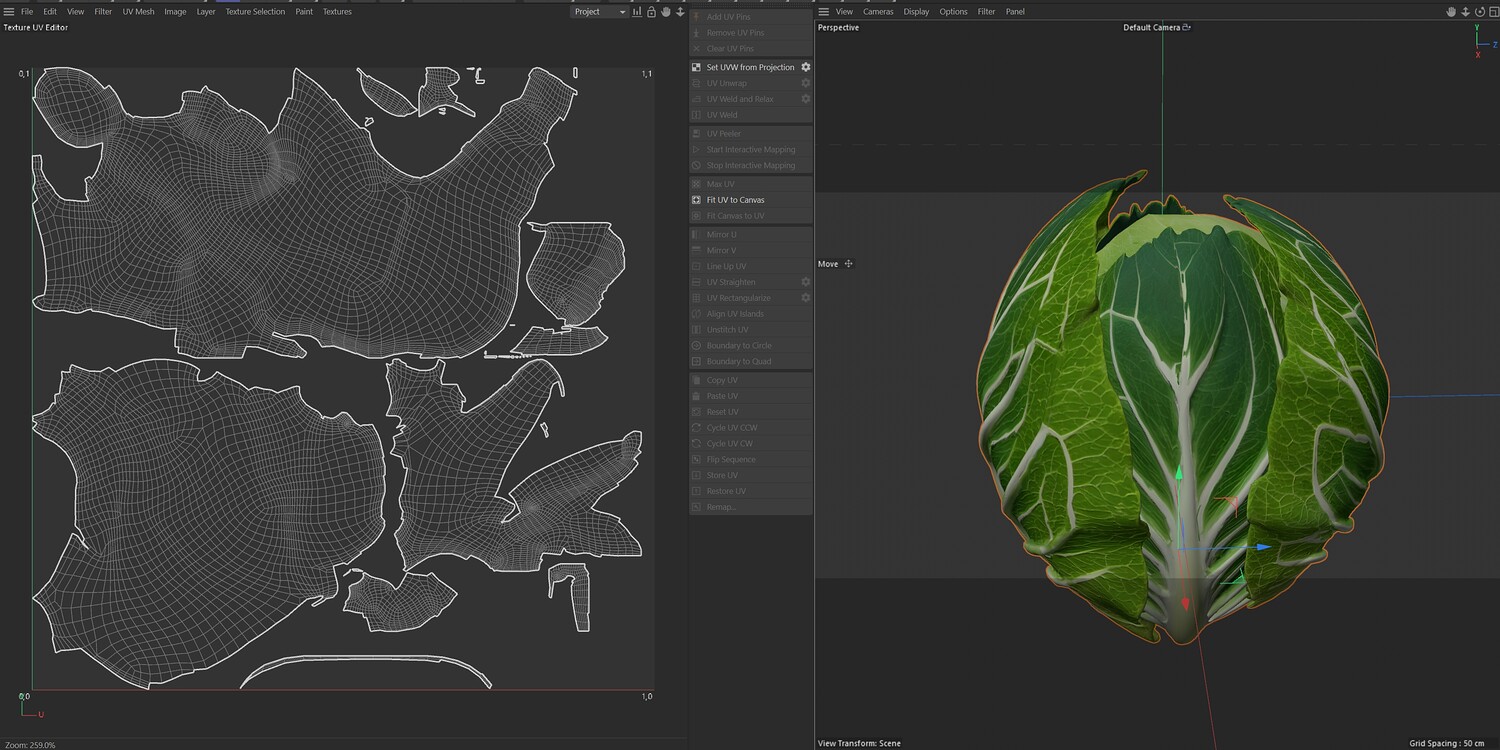Click Remove UV Pins command

[x=750, y=33]
